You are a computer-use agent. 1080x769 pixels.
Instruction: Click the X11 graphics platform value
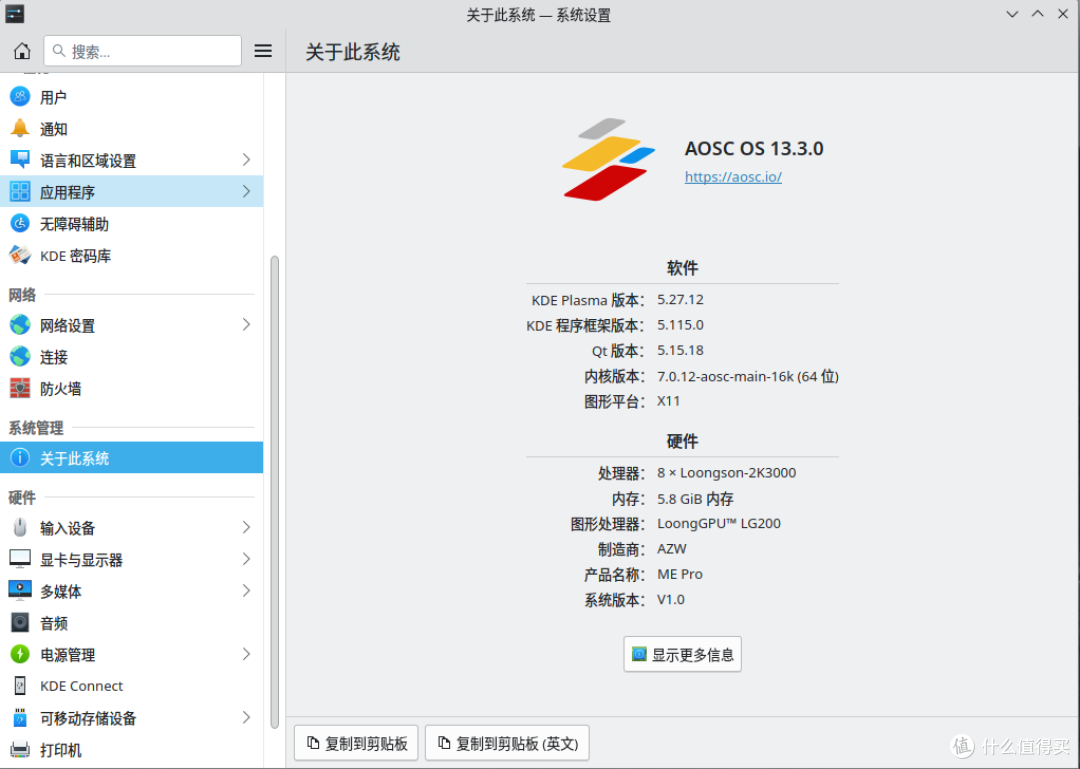pos(668,400)
